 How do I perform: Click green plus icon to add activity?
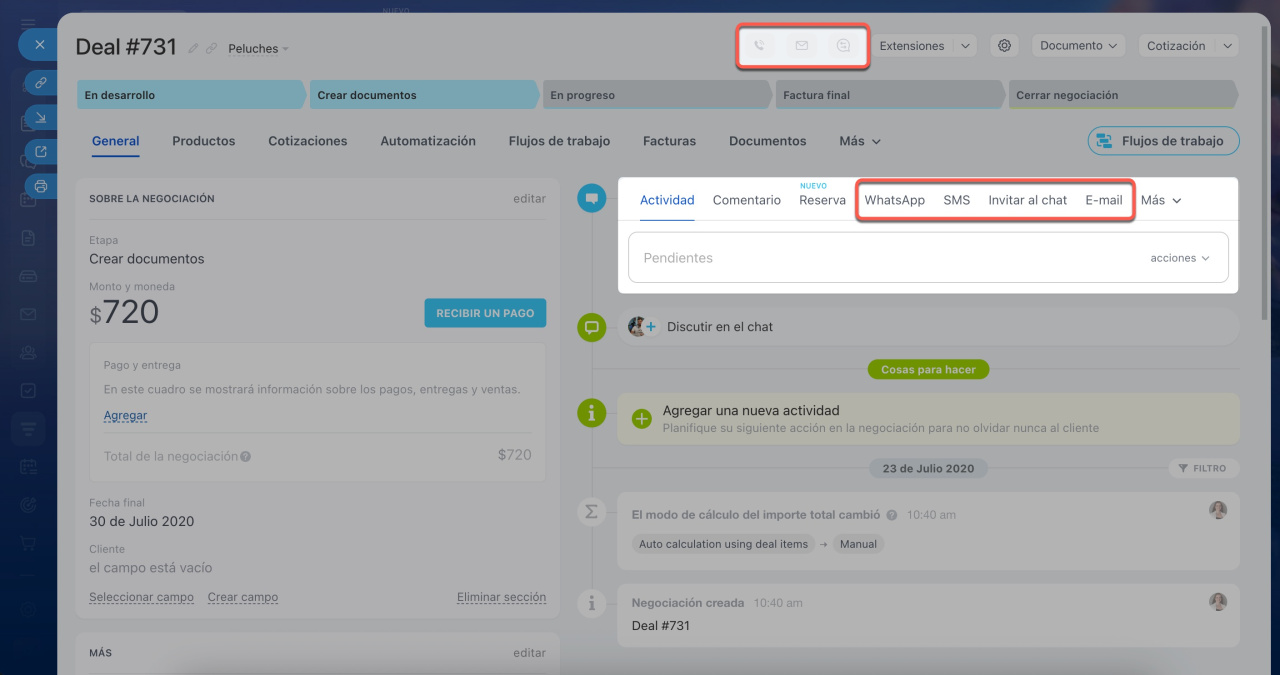click(642, 419)
